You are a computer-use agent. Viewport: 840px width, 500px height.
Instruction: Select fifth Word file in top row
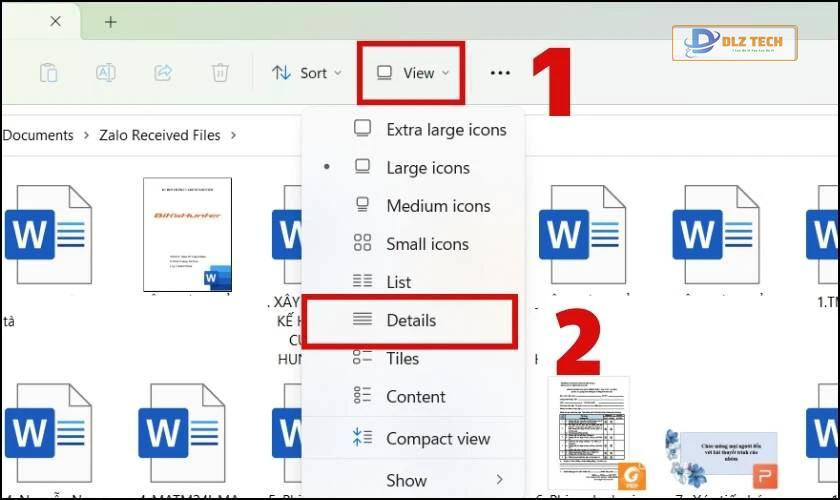(716, 235)
